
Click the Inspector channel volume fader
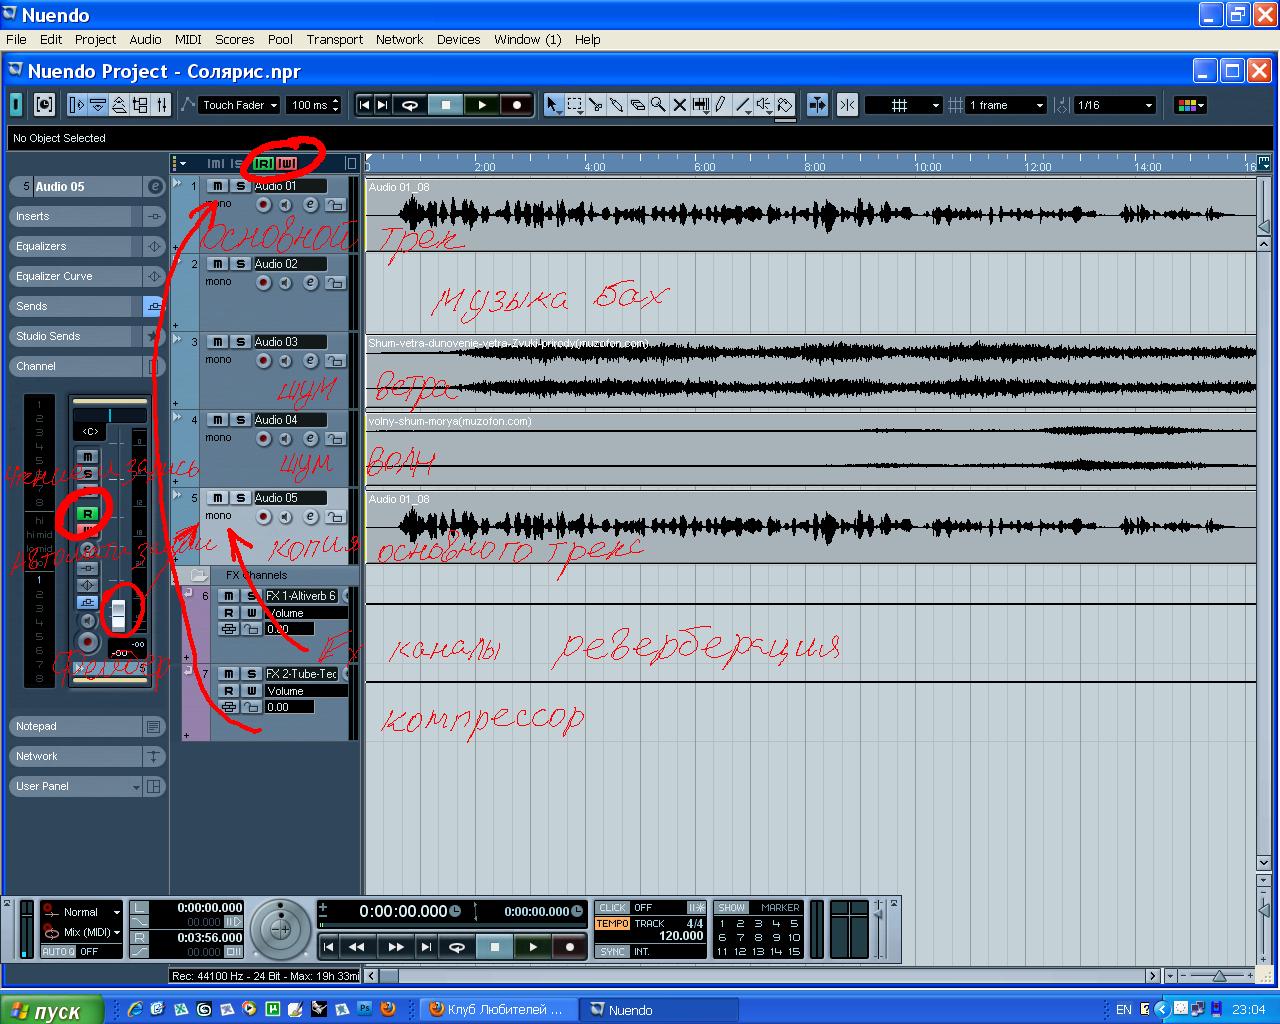118,614
